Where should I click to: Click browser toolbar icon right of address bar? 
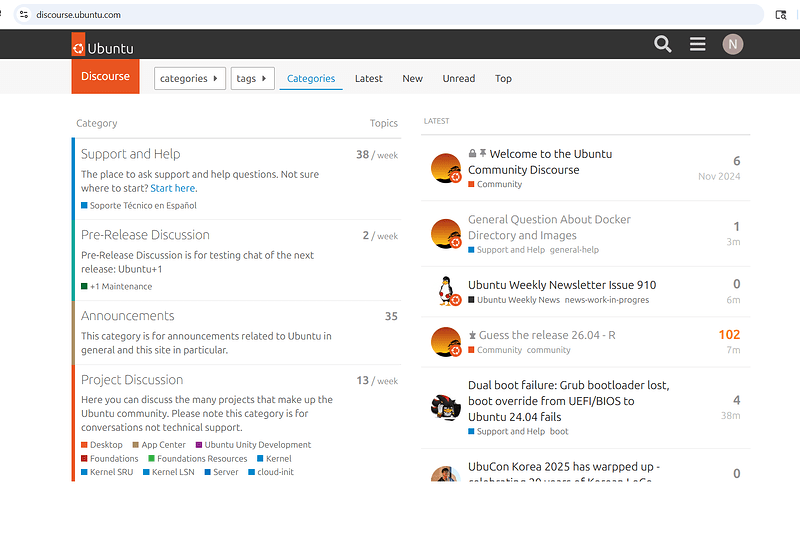(x=782, y=14)
